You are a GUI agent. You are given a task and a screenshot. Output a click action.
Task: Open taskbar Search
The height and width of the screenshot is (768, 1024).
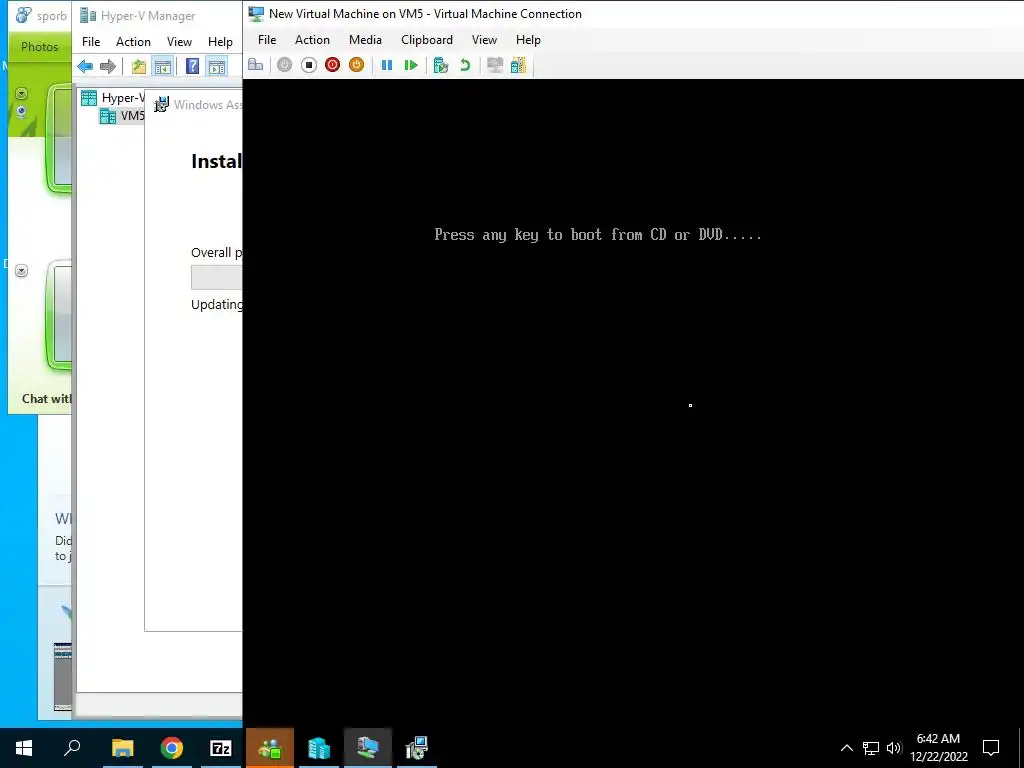[x=72, y=748]
